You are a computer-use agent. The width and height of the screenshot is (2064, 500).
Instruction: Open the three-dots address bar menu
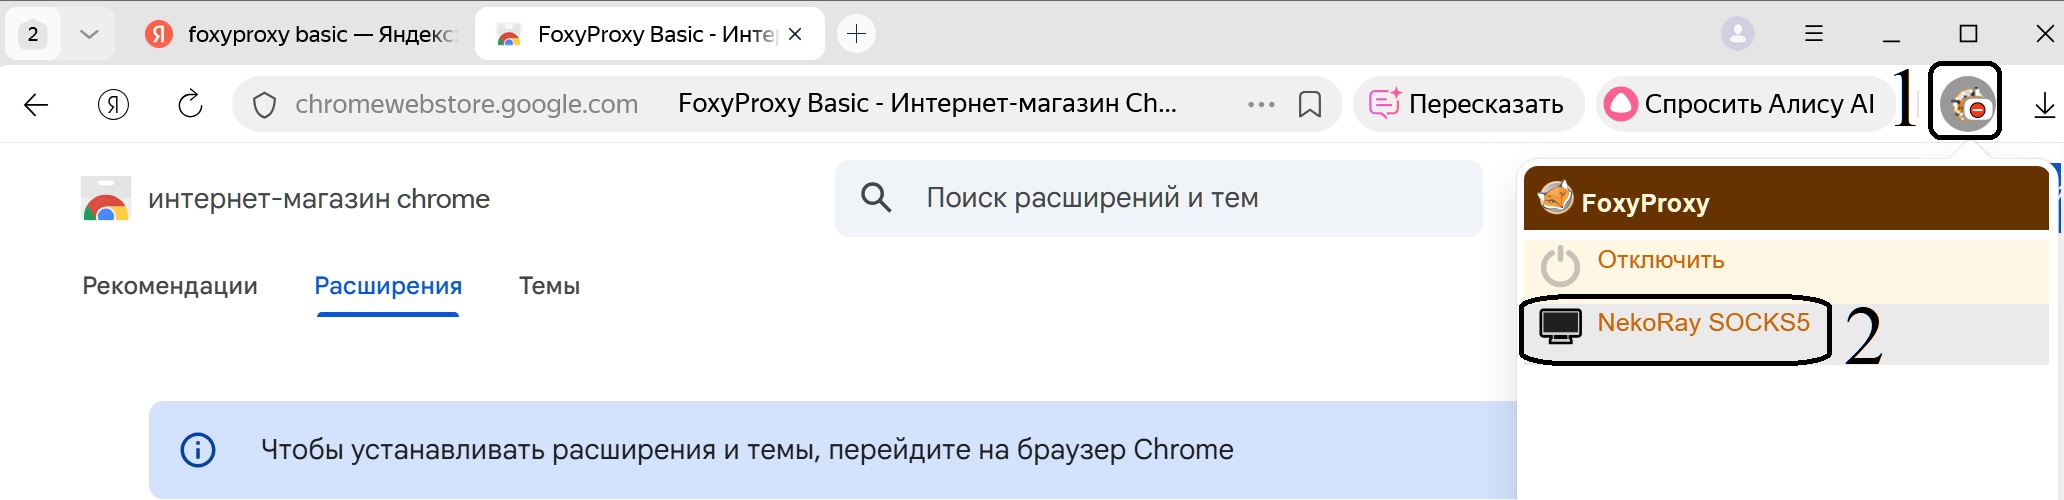tap(1261, 104)
